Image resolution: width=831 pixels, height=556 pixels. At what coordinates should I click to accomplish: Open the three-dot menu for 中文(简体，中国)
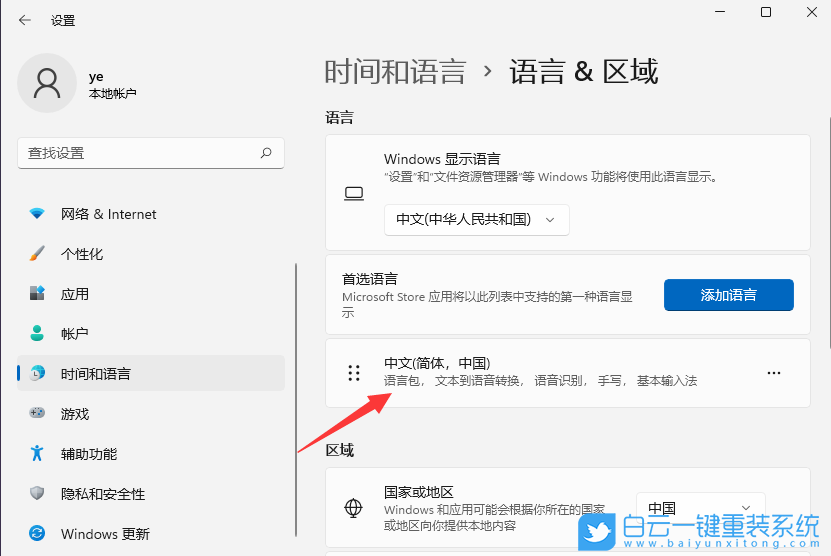click(774, 373)
